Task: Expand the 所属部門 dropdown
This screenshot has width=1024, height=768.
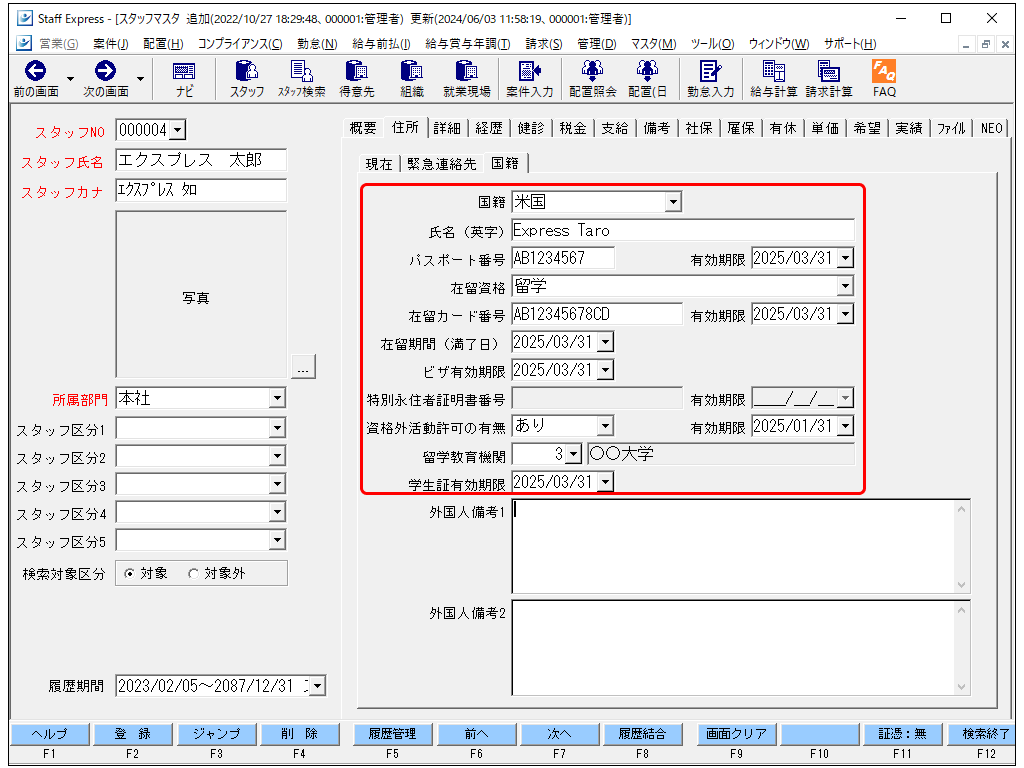Action: point(278,398)
